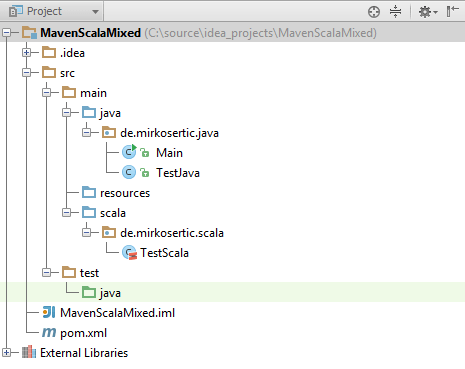
Task: Expand the .idea folder node
Action: pyautogui.click(x=26, y=53)
